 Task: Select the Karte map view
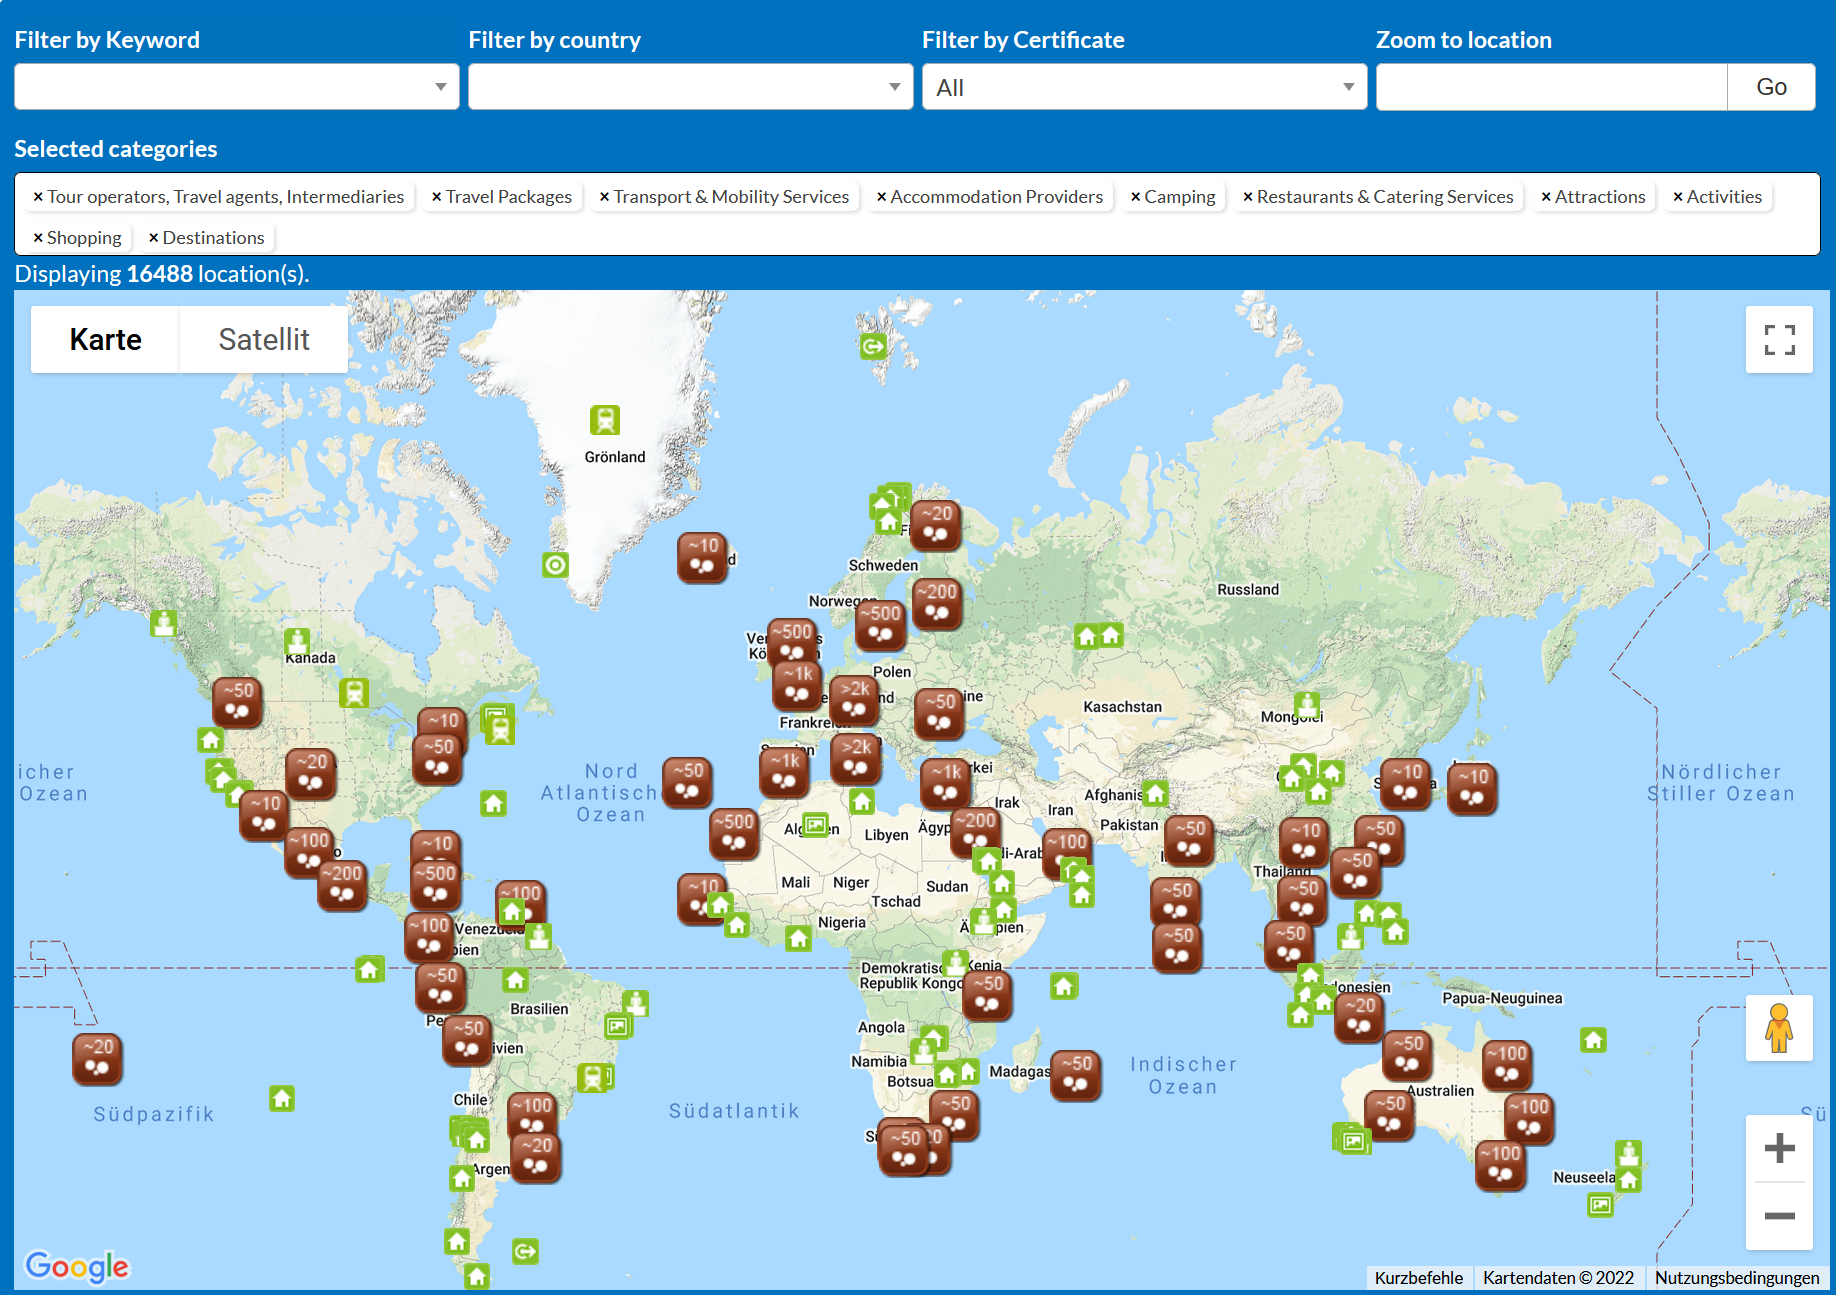[105, 340]
